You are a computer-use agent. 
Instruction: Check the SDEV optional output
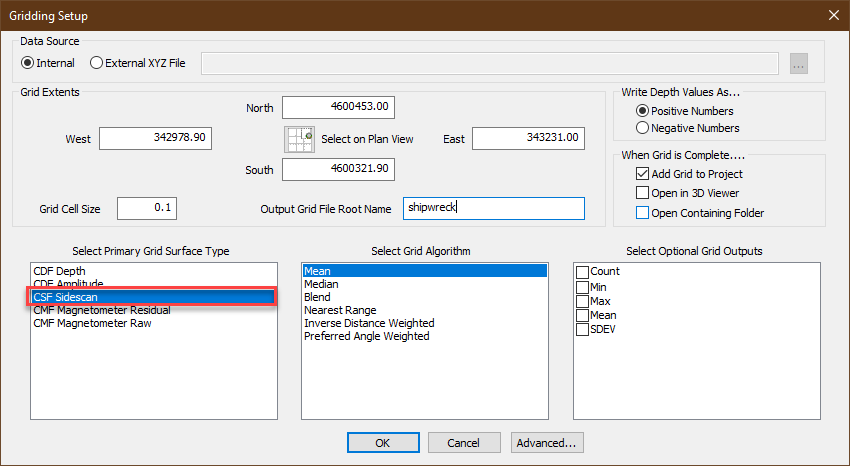[583, 330]
